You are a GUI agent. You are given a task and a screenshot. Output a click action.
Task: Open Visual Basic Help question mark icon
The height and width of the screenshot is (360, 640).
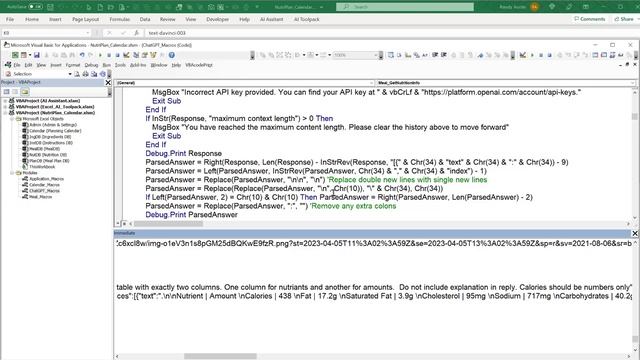click(172, 55)
